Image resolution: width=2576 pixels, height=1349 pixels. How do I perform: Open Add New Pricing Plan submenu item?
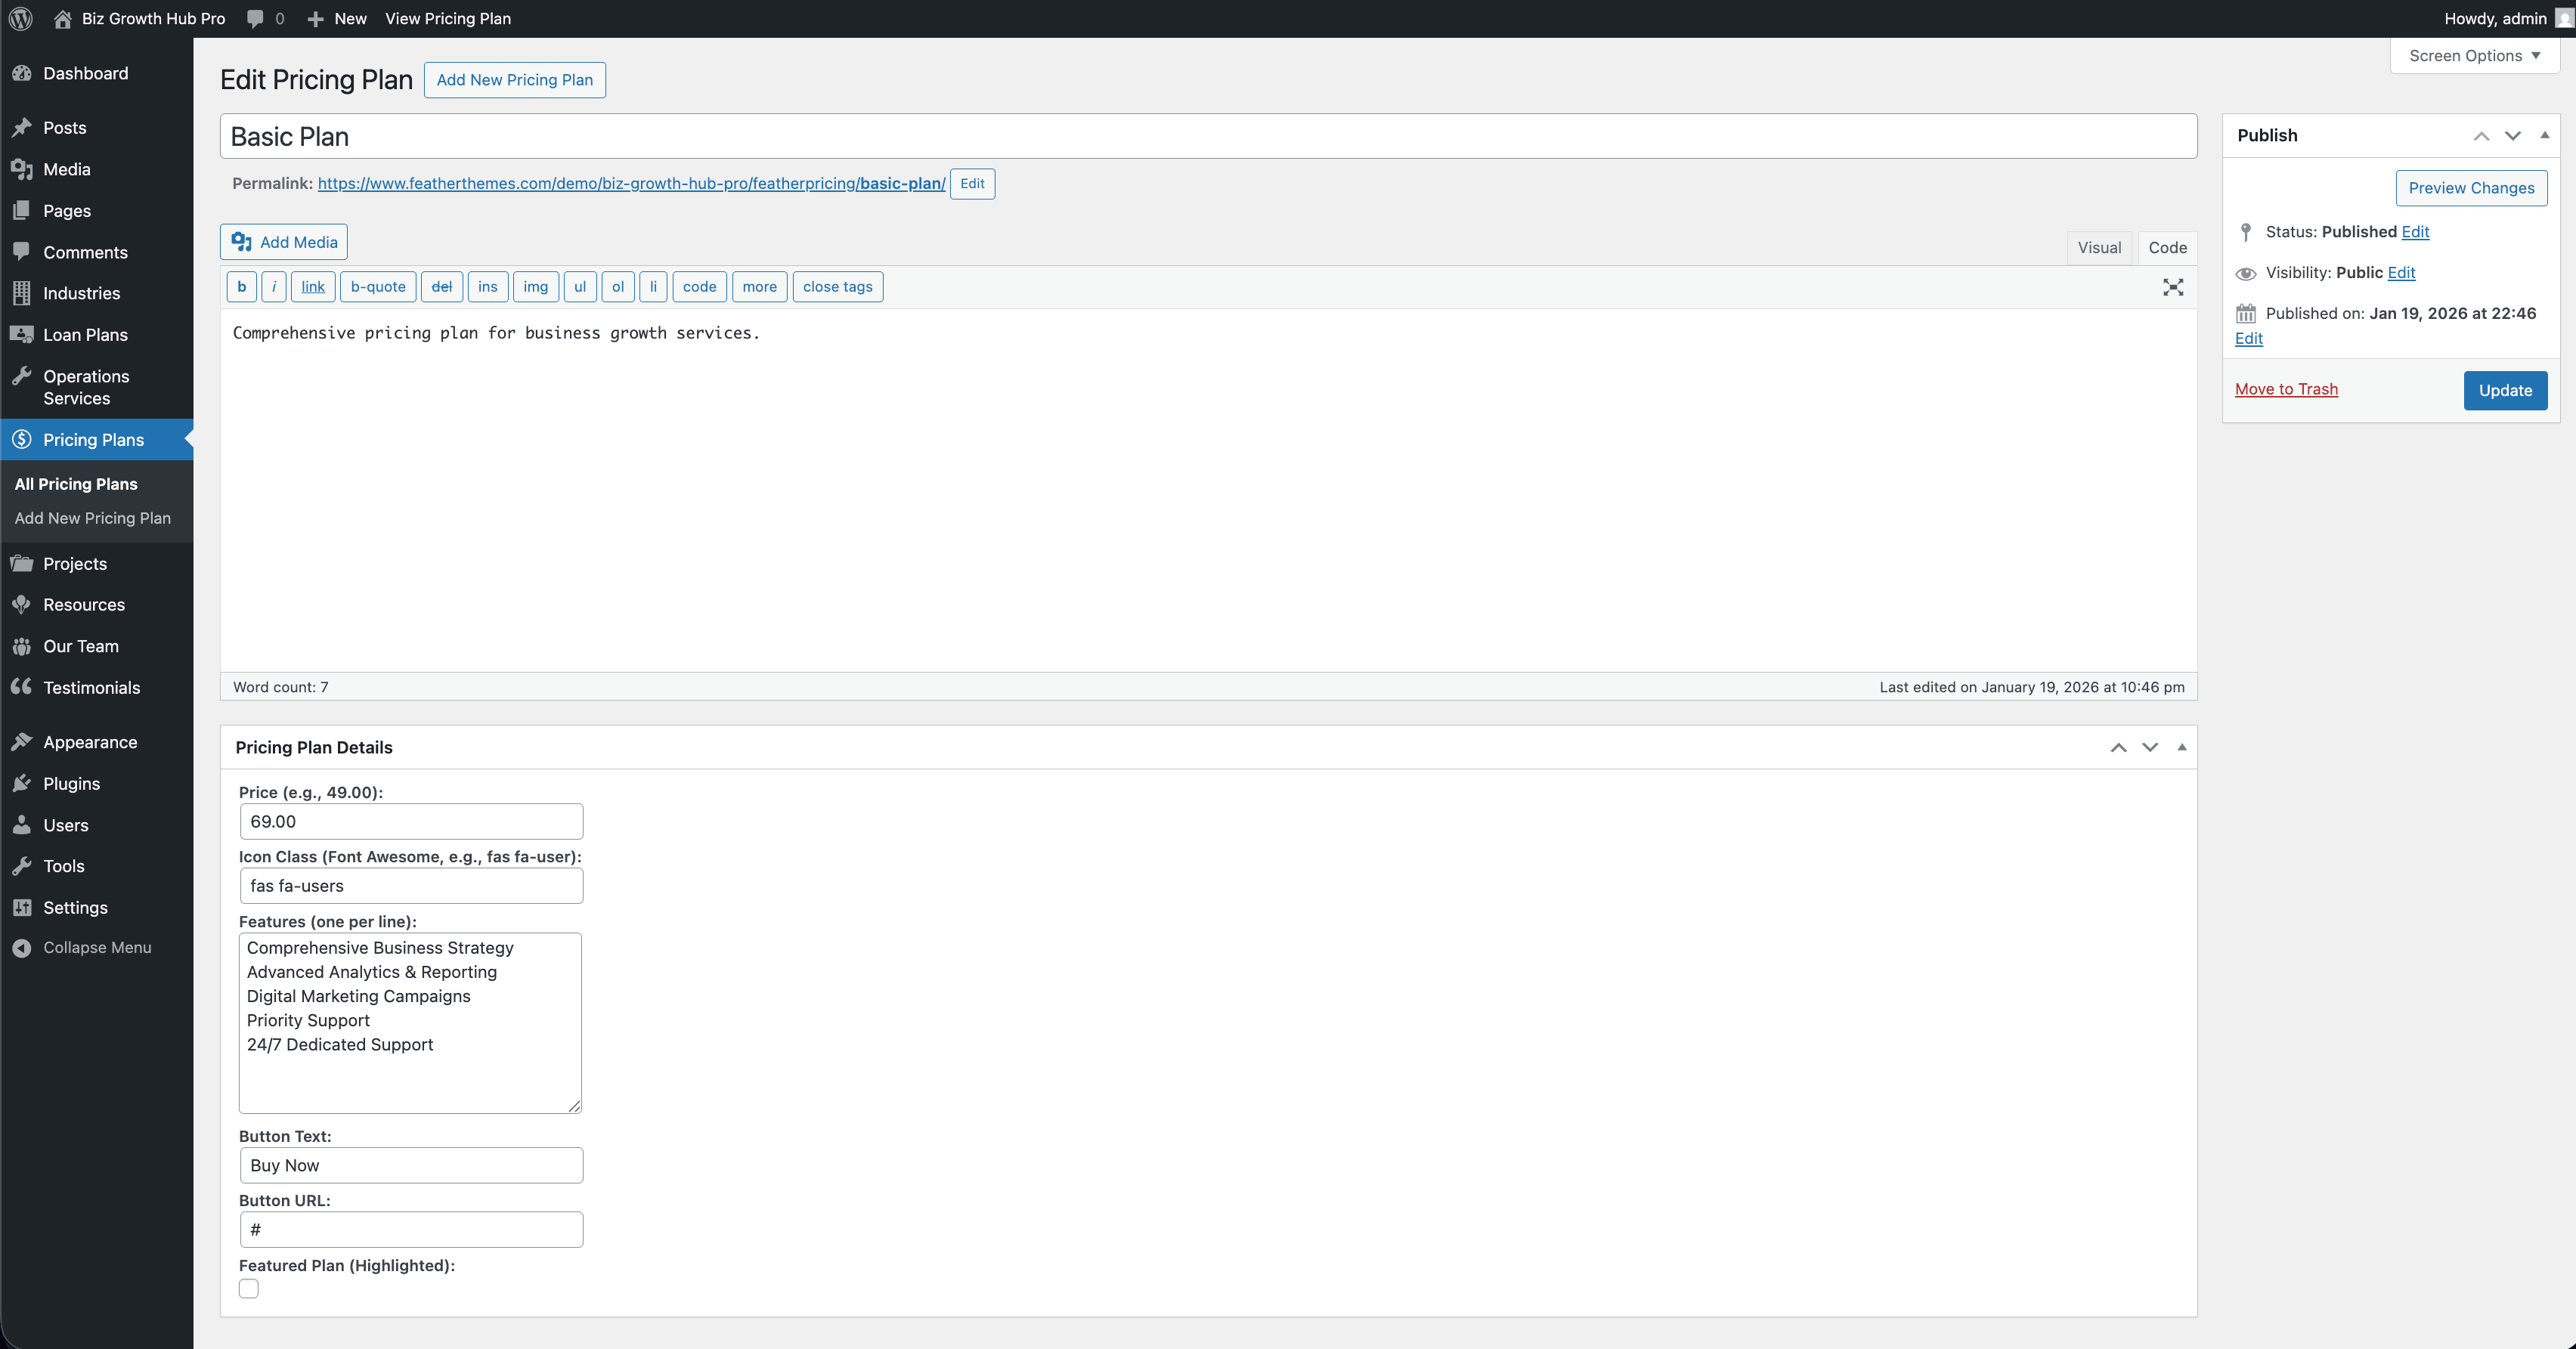click(92, 518)
